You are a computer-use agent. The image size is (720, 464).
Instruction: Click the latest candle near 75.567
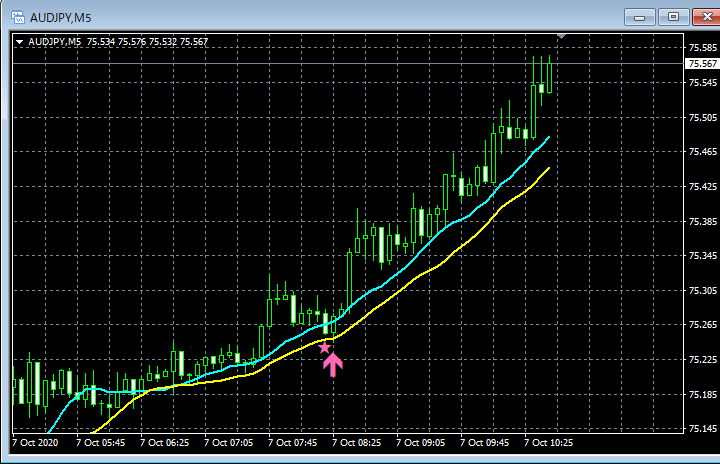pos(549,78)
